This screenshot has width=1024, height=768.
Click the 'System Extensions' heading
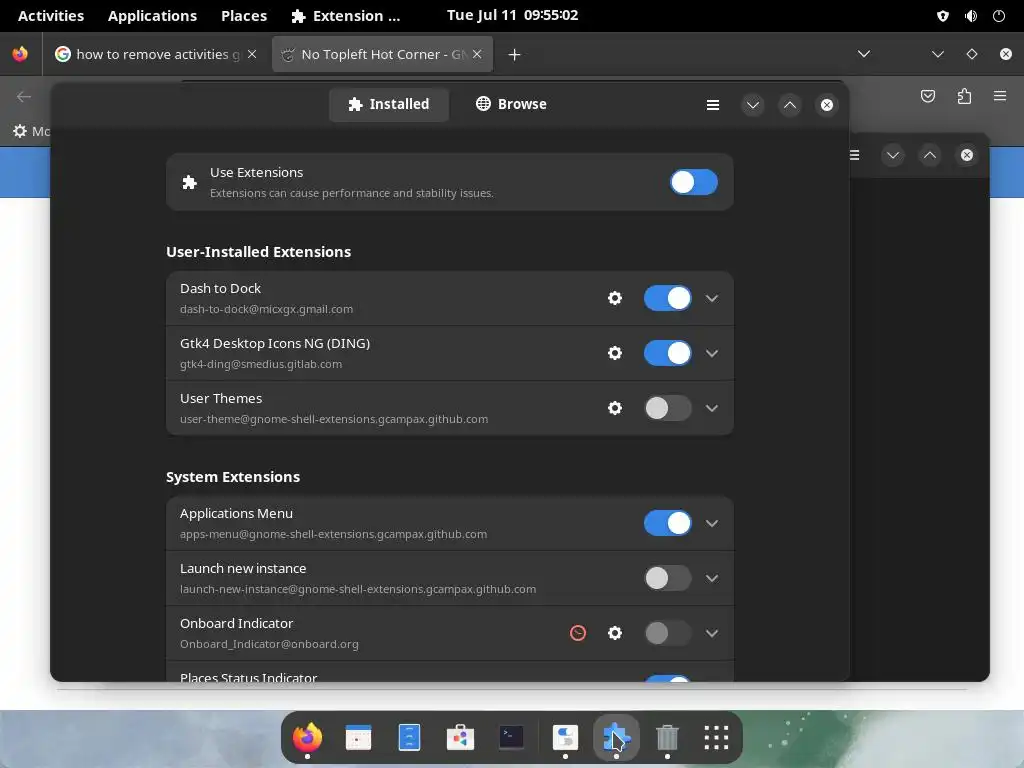tap(233, 477)
